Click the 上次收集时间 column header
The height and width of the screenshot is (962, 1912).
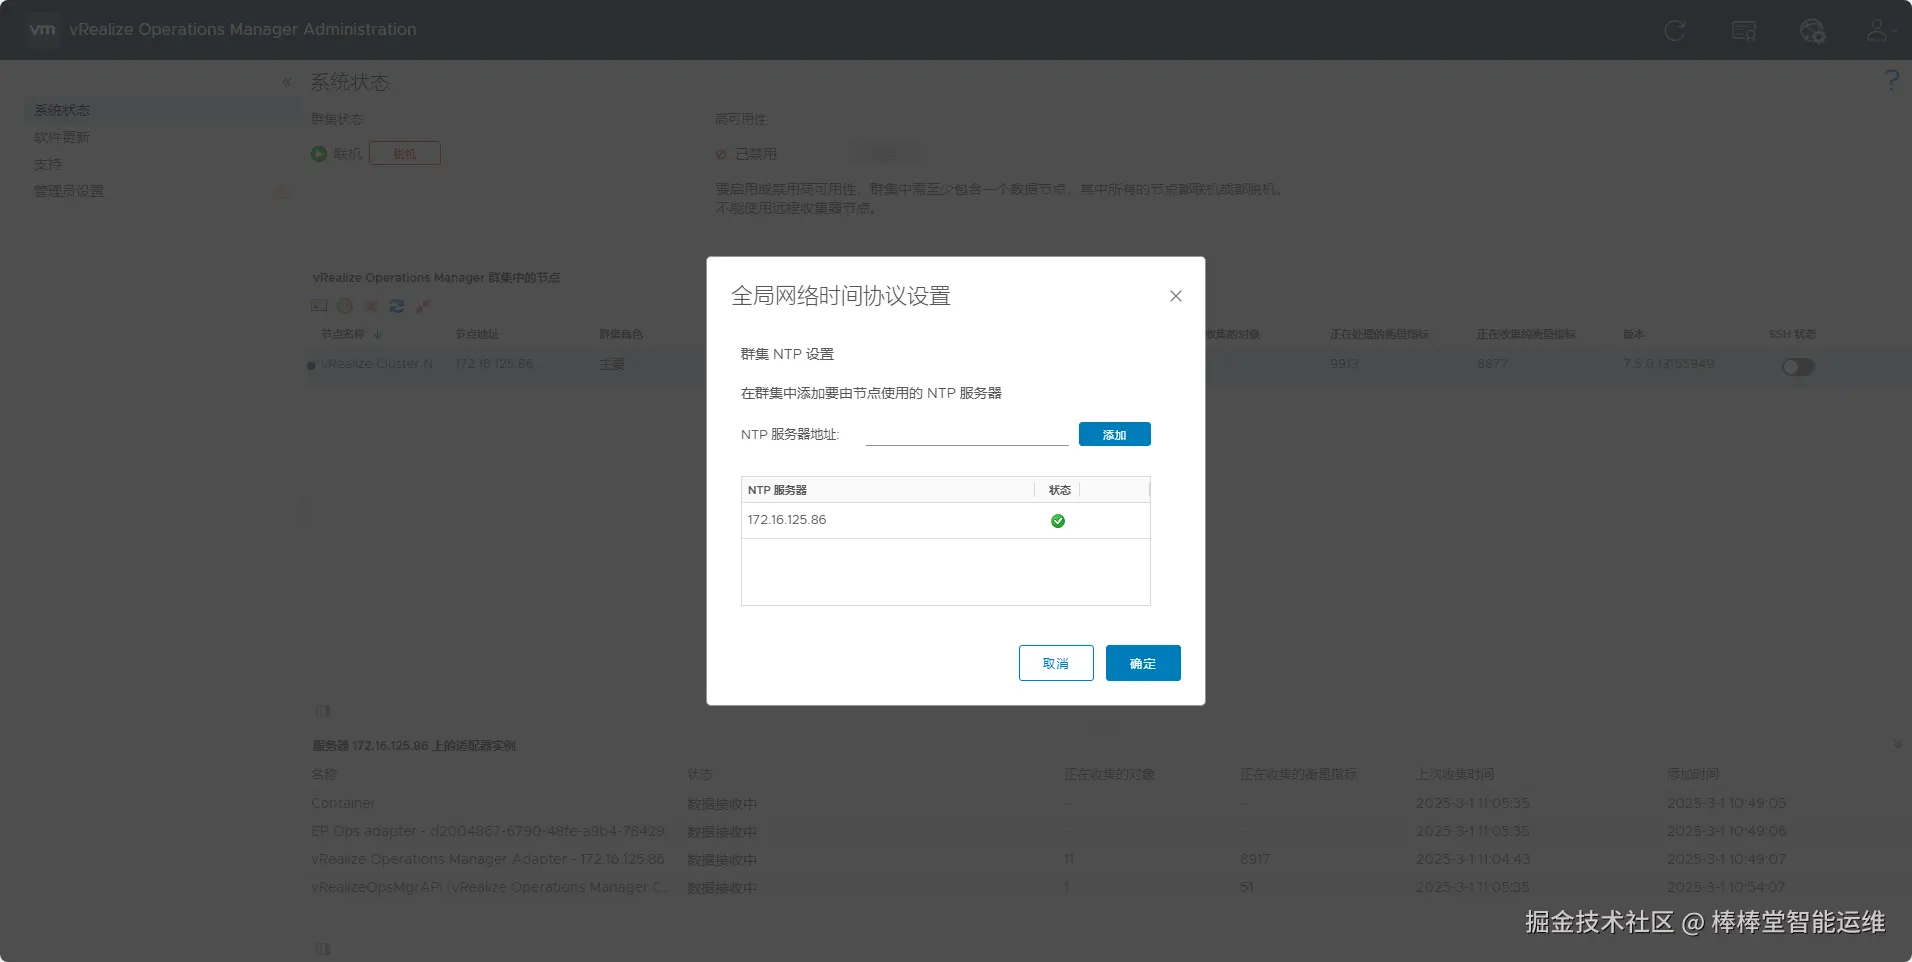pos(1455,774)
